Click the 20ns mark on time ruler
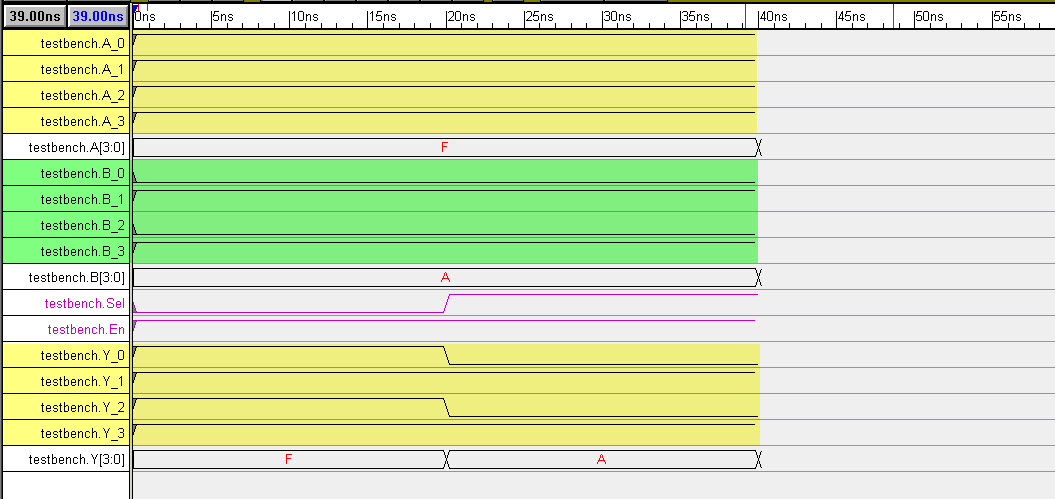1055x499 pixels. point(460,17)
